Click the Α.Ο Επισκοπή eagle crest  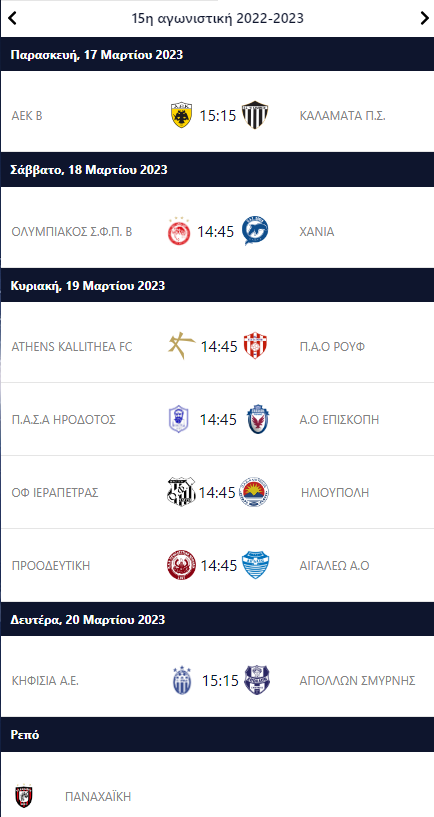click(x=257, y=419)
